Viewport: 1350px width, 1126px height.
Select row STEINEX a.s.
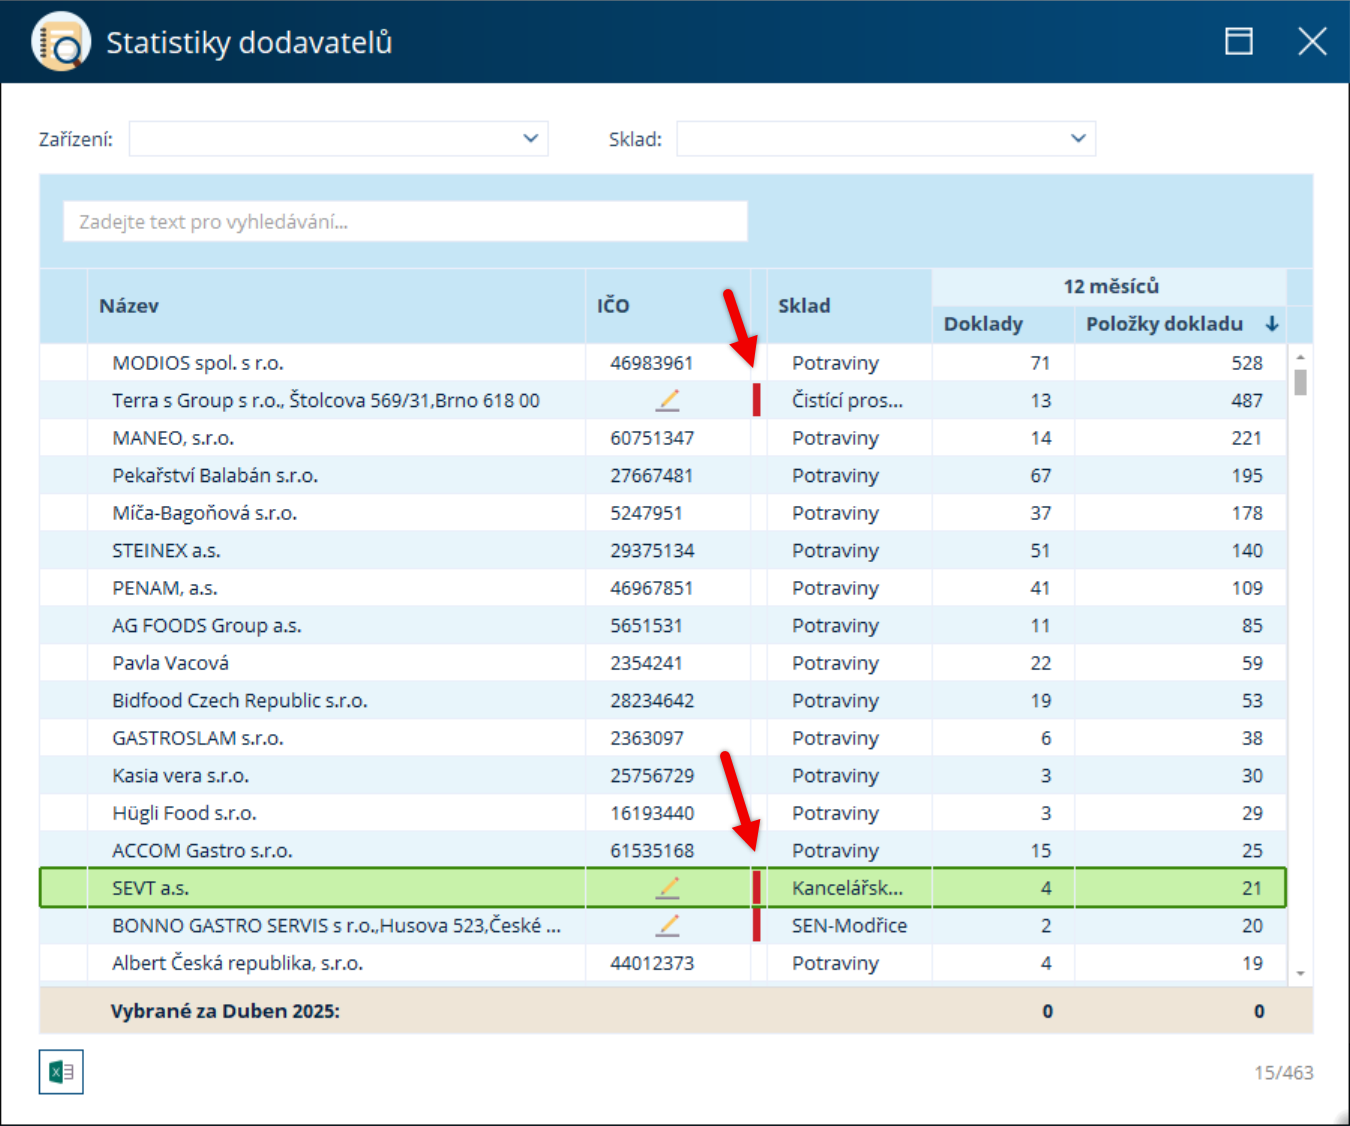coord(663,550)
